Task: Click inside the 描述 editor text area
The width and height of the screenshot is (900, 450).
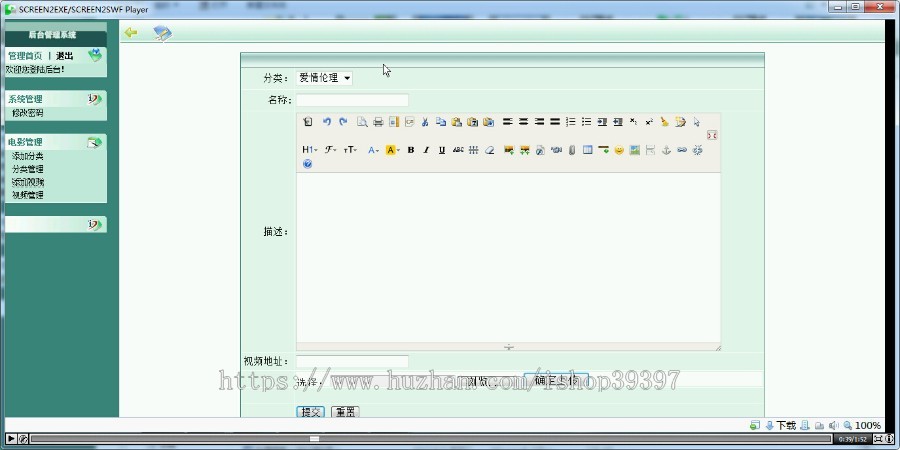Action: pyautogui.click(x=508, y=258)
